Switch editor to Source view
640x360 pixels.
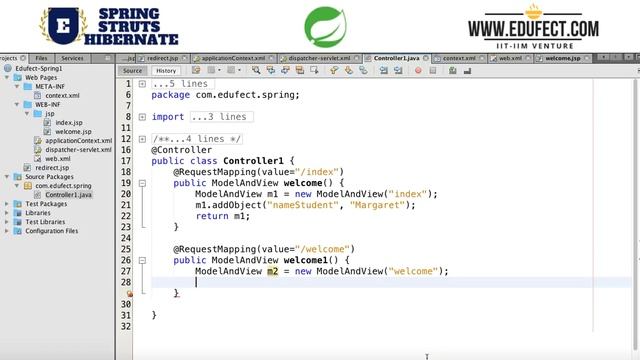pos(133,71)
